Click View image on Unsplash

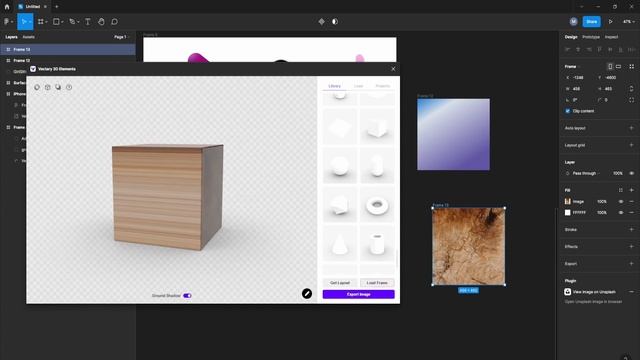[594, 292]
